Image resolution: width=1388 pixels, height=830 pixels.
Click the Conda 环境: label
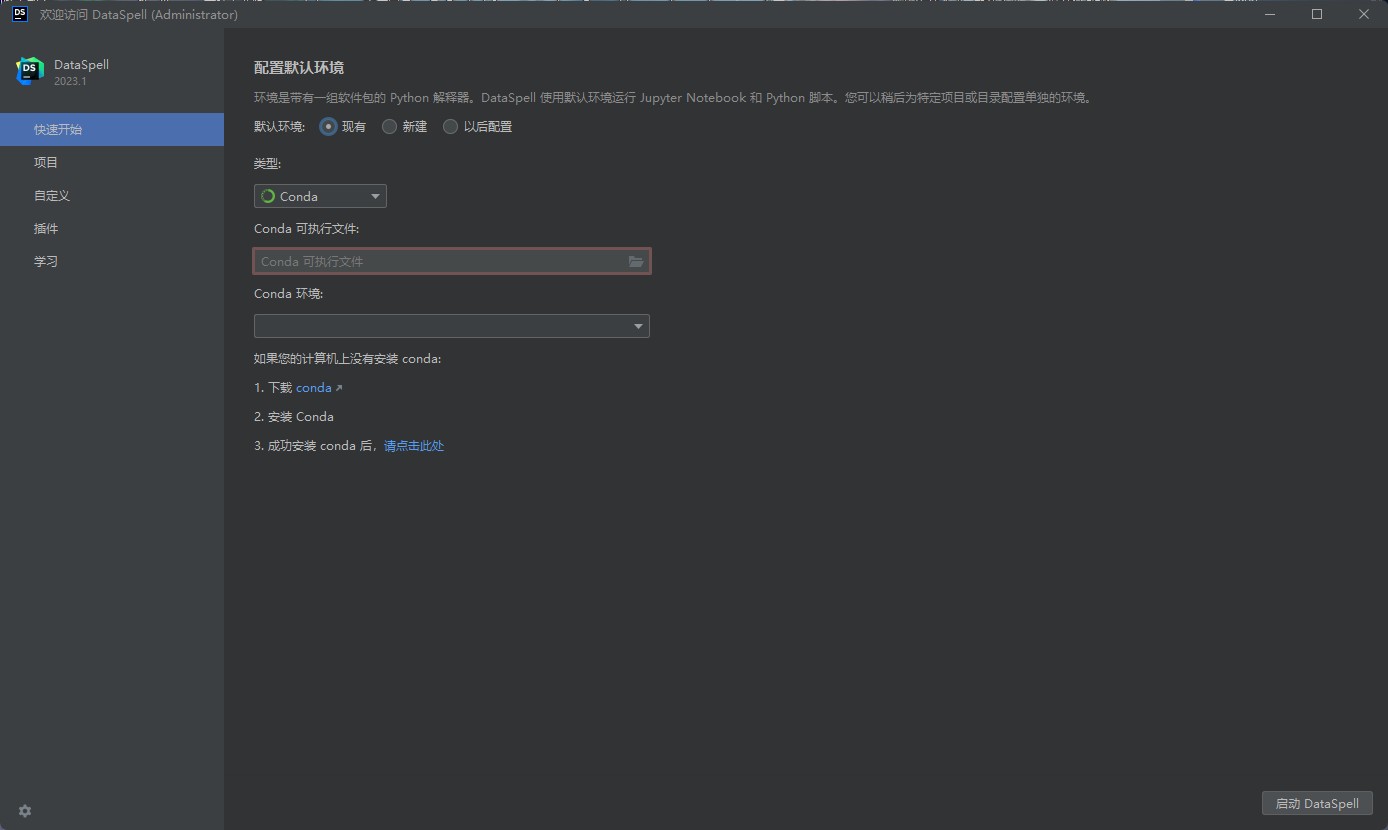(289, 293)
